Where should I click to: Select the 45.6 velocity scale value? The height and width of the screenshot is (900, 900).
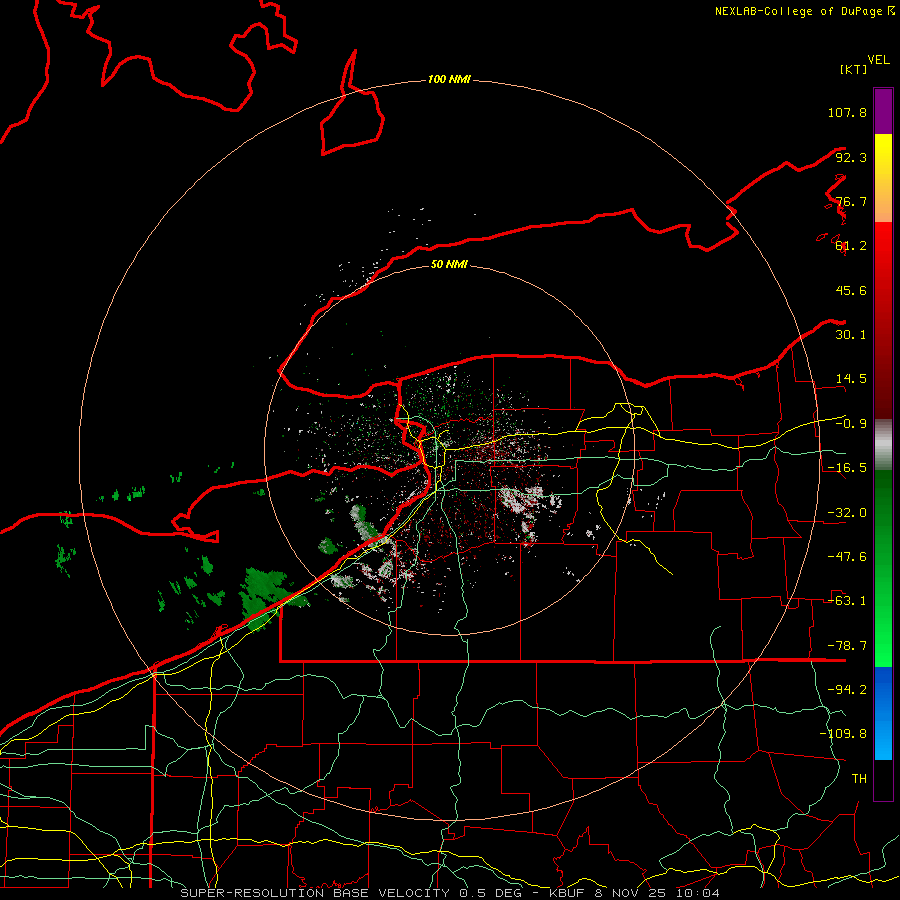tap(851, 290)
